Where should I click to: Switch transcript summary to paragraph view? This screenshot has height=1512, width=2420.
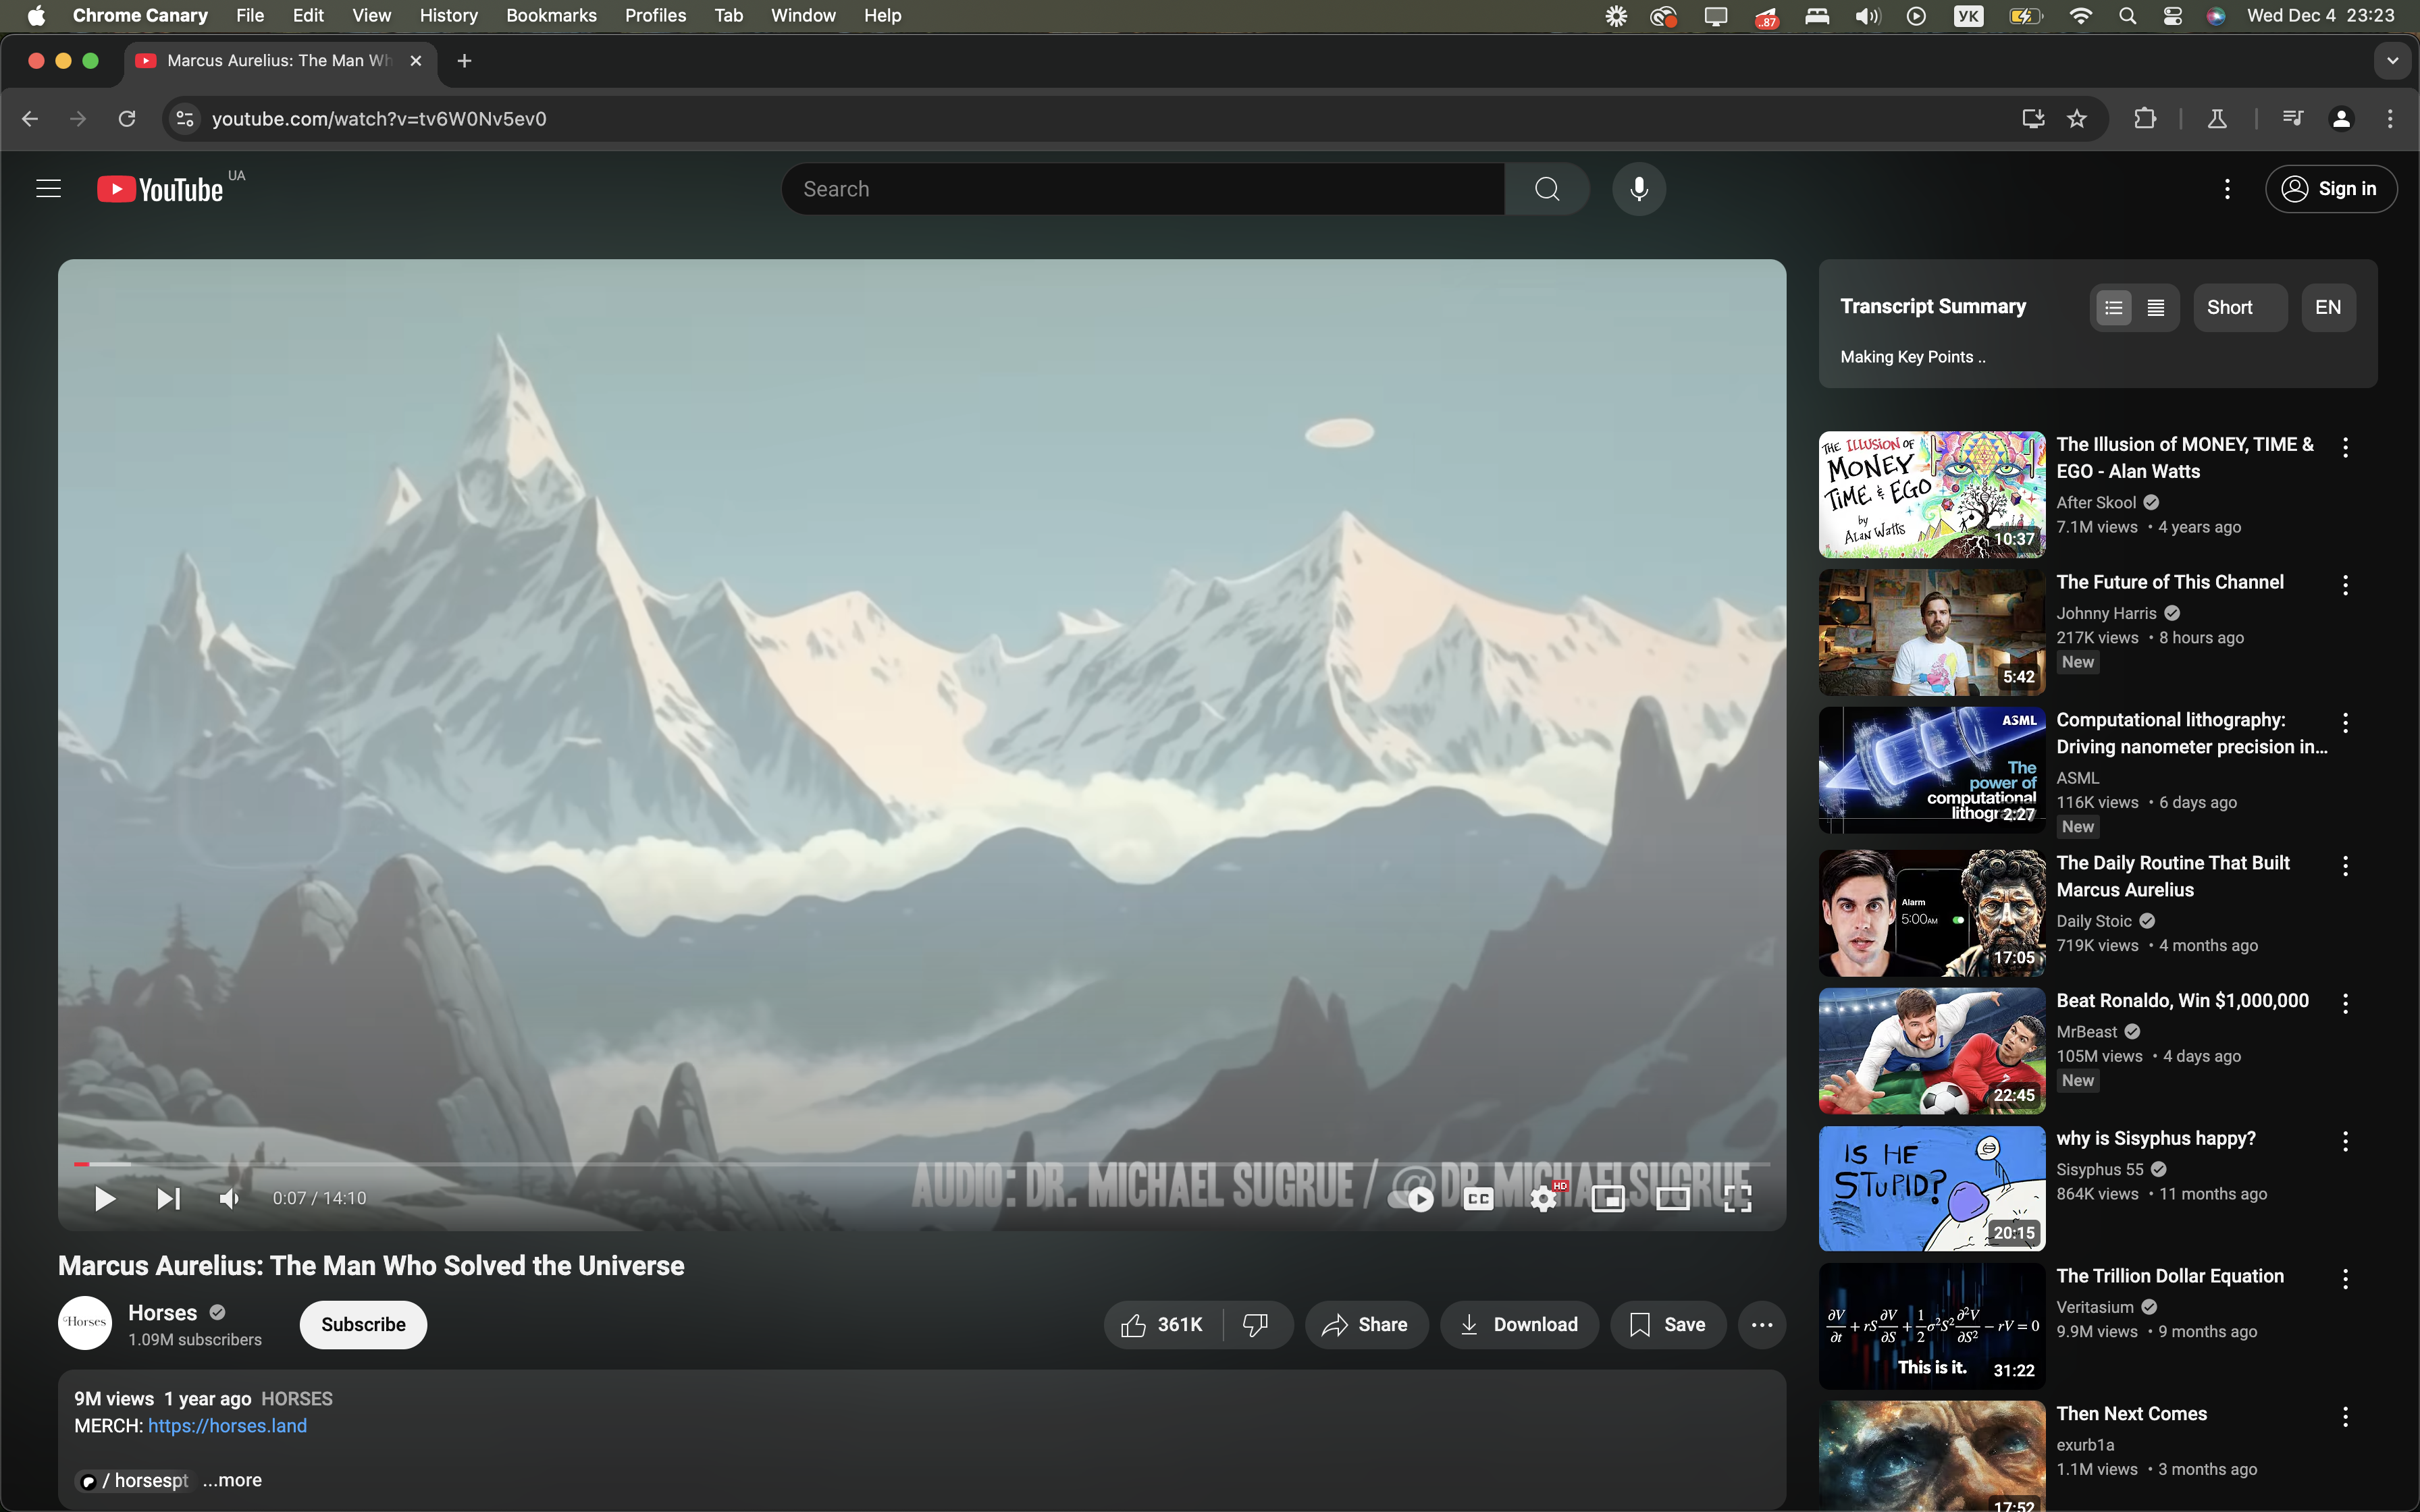pyautogui.click(x=2156, y=308)
